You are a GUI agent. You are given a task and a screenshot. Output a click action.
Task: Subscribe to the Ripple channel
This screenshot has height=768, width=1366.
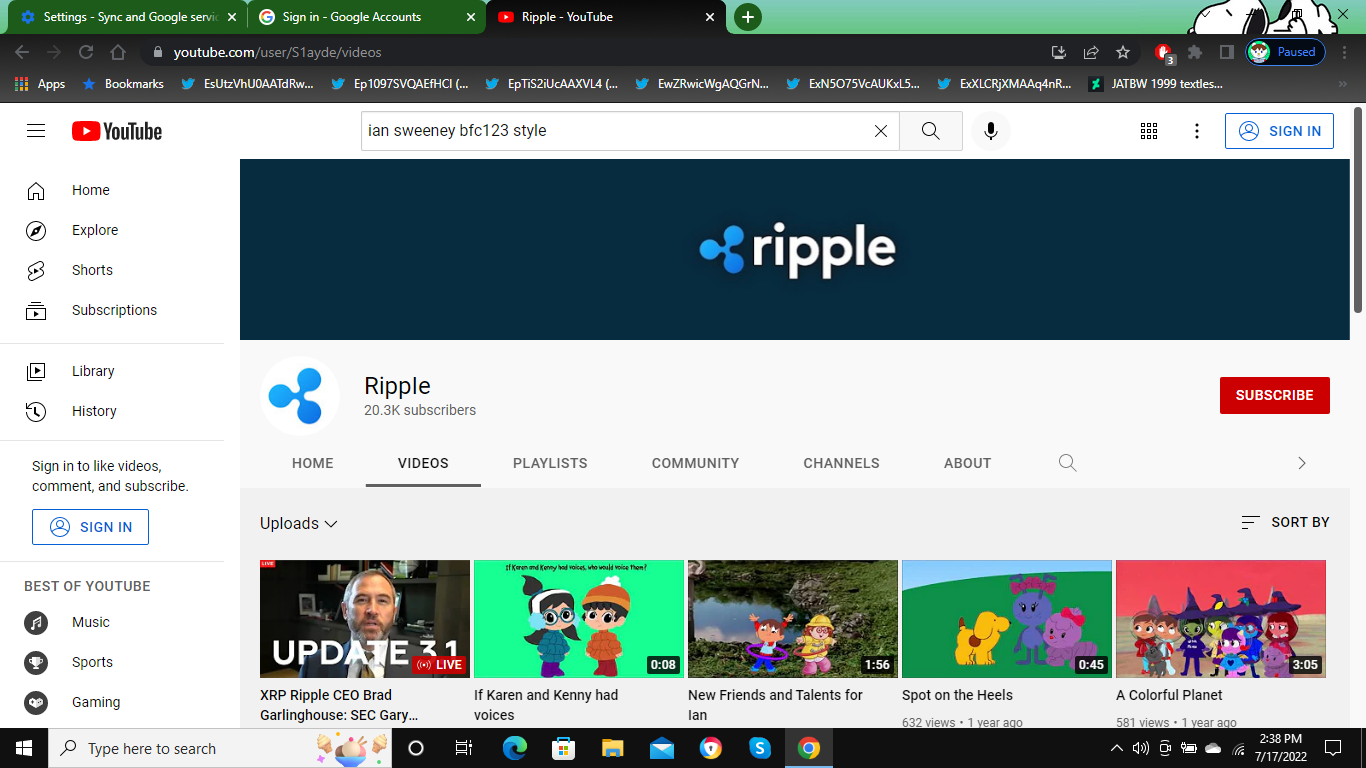[x=1274, y=395]
